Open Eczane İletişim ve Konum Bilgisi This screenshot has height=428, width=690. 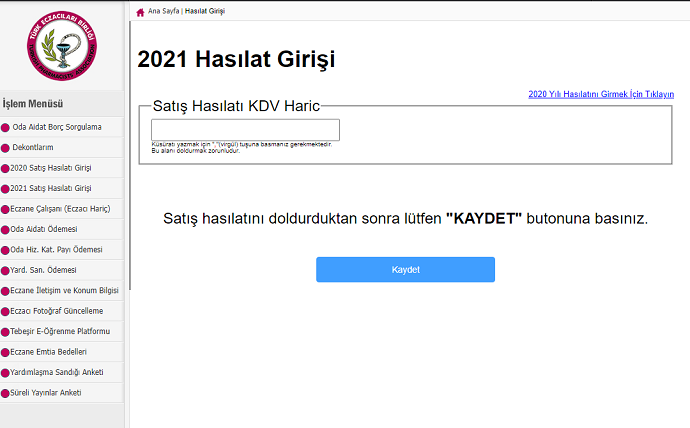[x=64, y=290]
